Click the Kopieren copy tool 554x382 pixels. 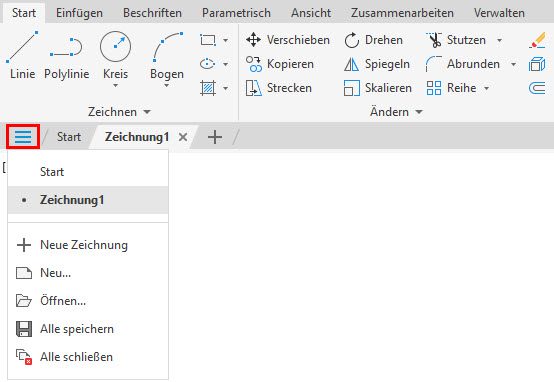point(280,64)
